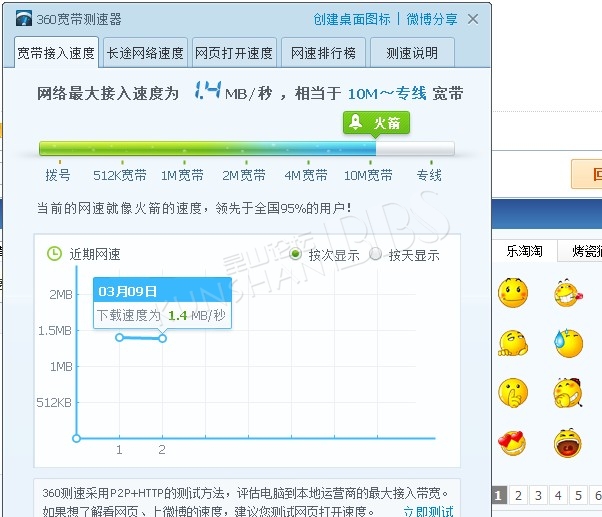This screenshot has height=517, width=602.
Task: Click the 512K宽带 scale label
Action: [120, 175]
